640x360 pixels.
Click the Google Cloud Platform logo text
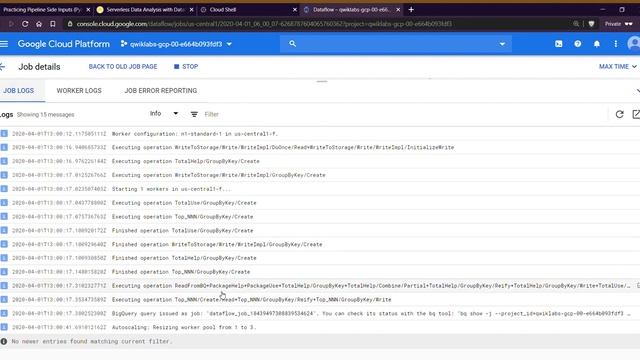[x=64, y=44]
